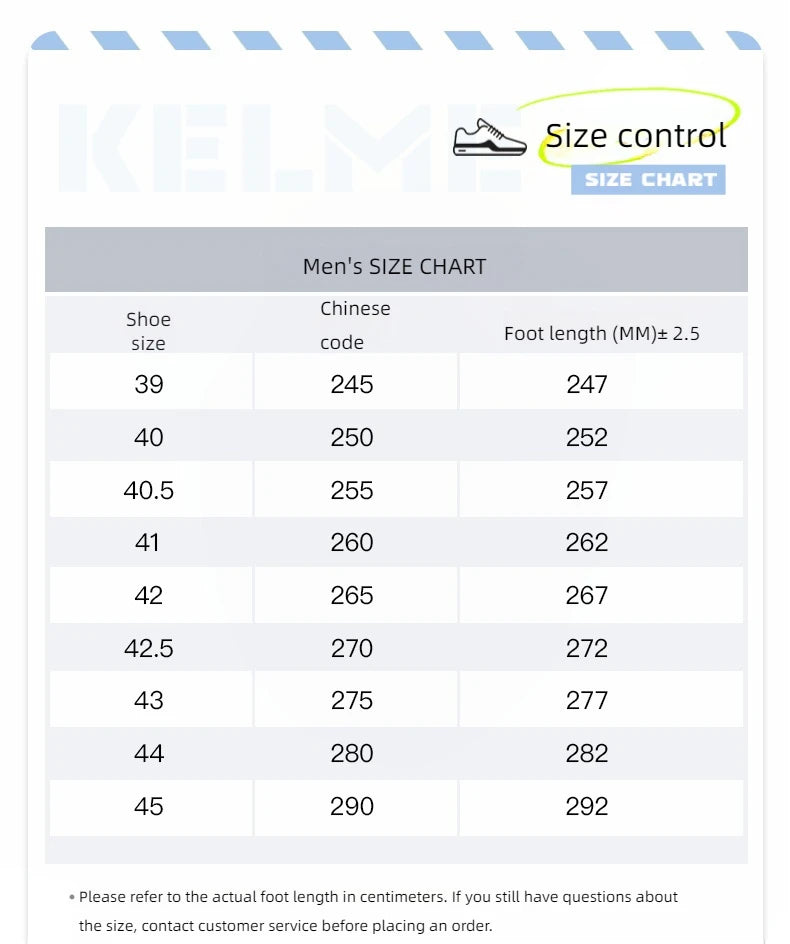Screen dimensions: 790x944
Task: Click foot length 277 cell
Action: pyautogui.click(x=587, y=700)
